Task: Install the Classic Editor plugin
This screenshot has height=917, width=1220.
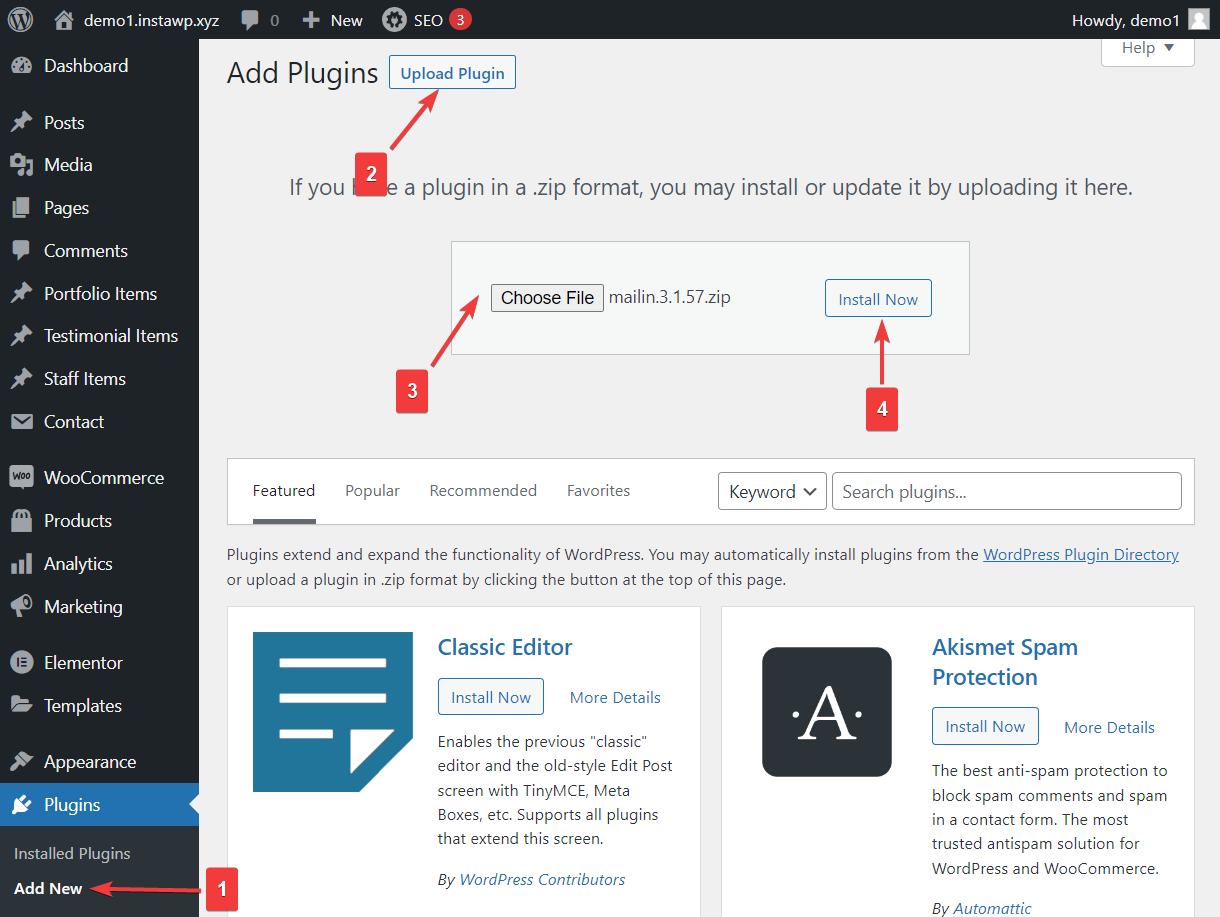Action: (490, 697)
